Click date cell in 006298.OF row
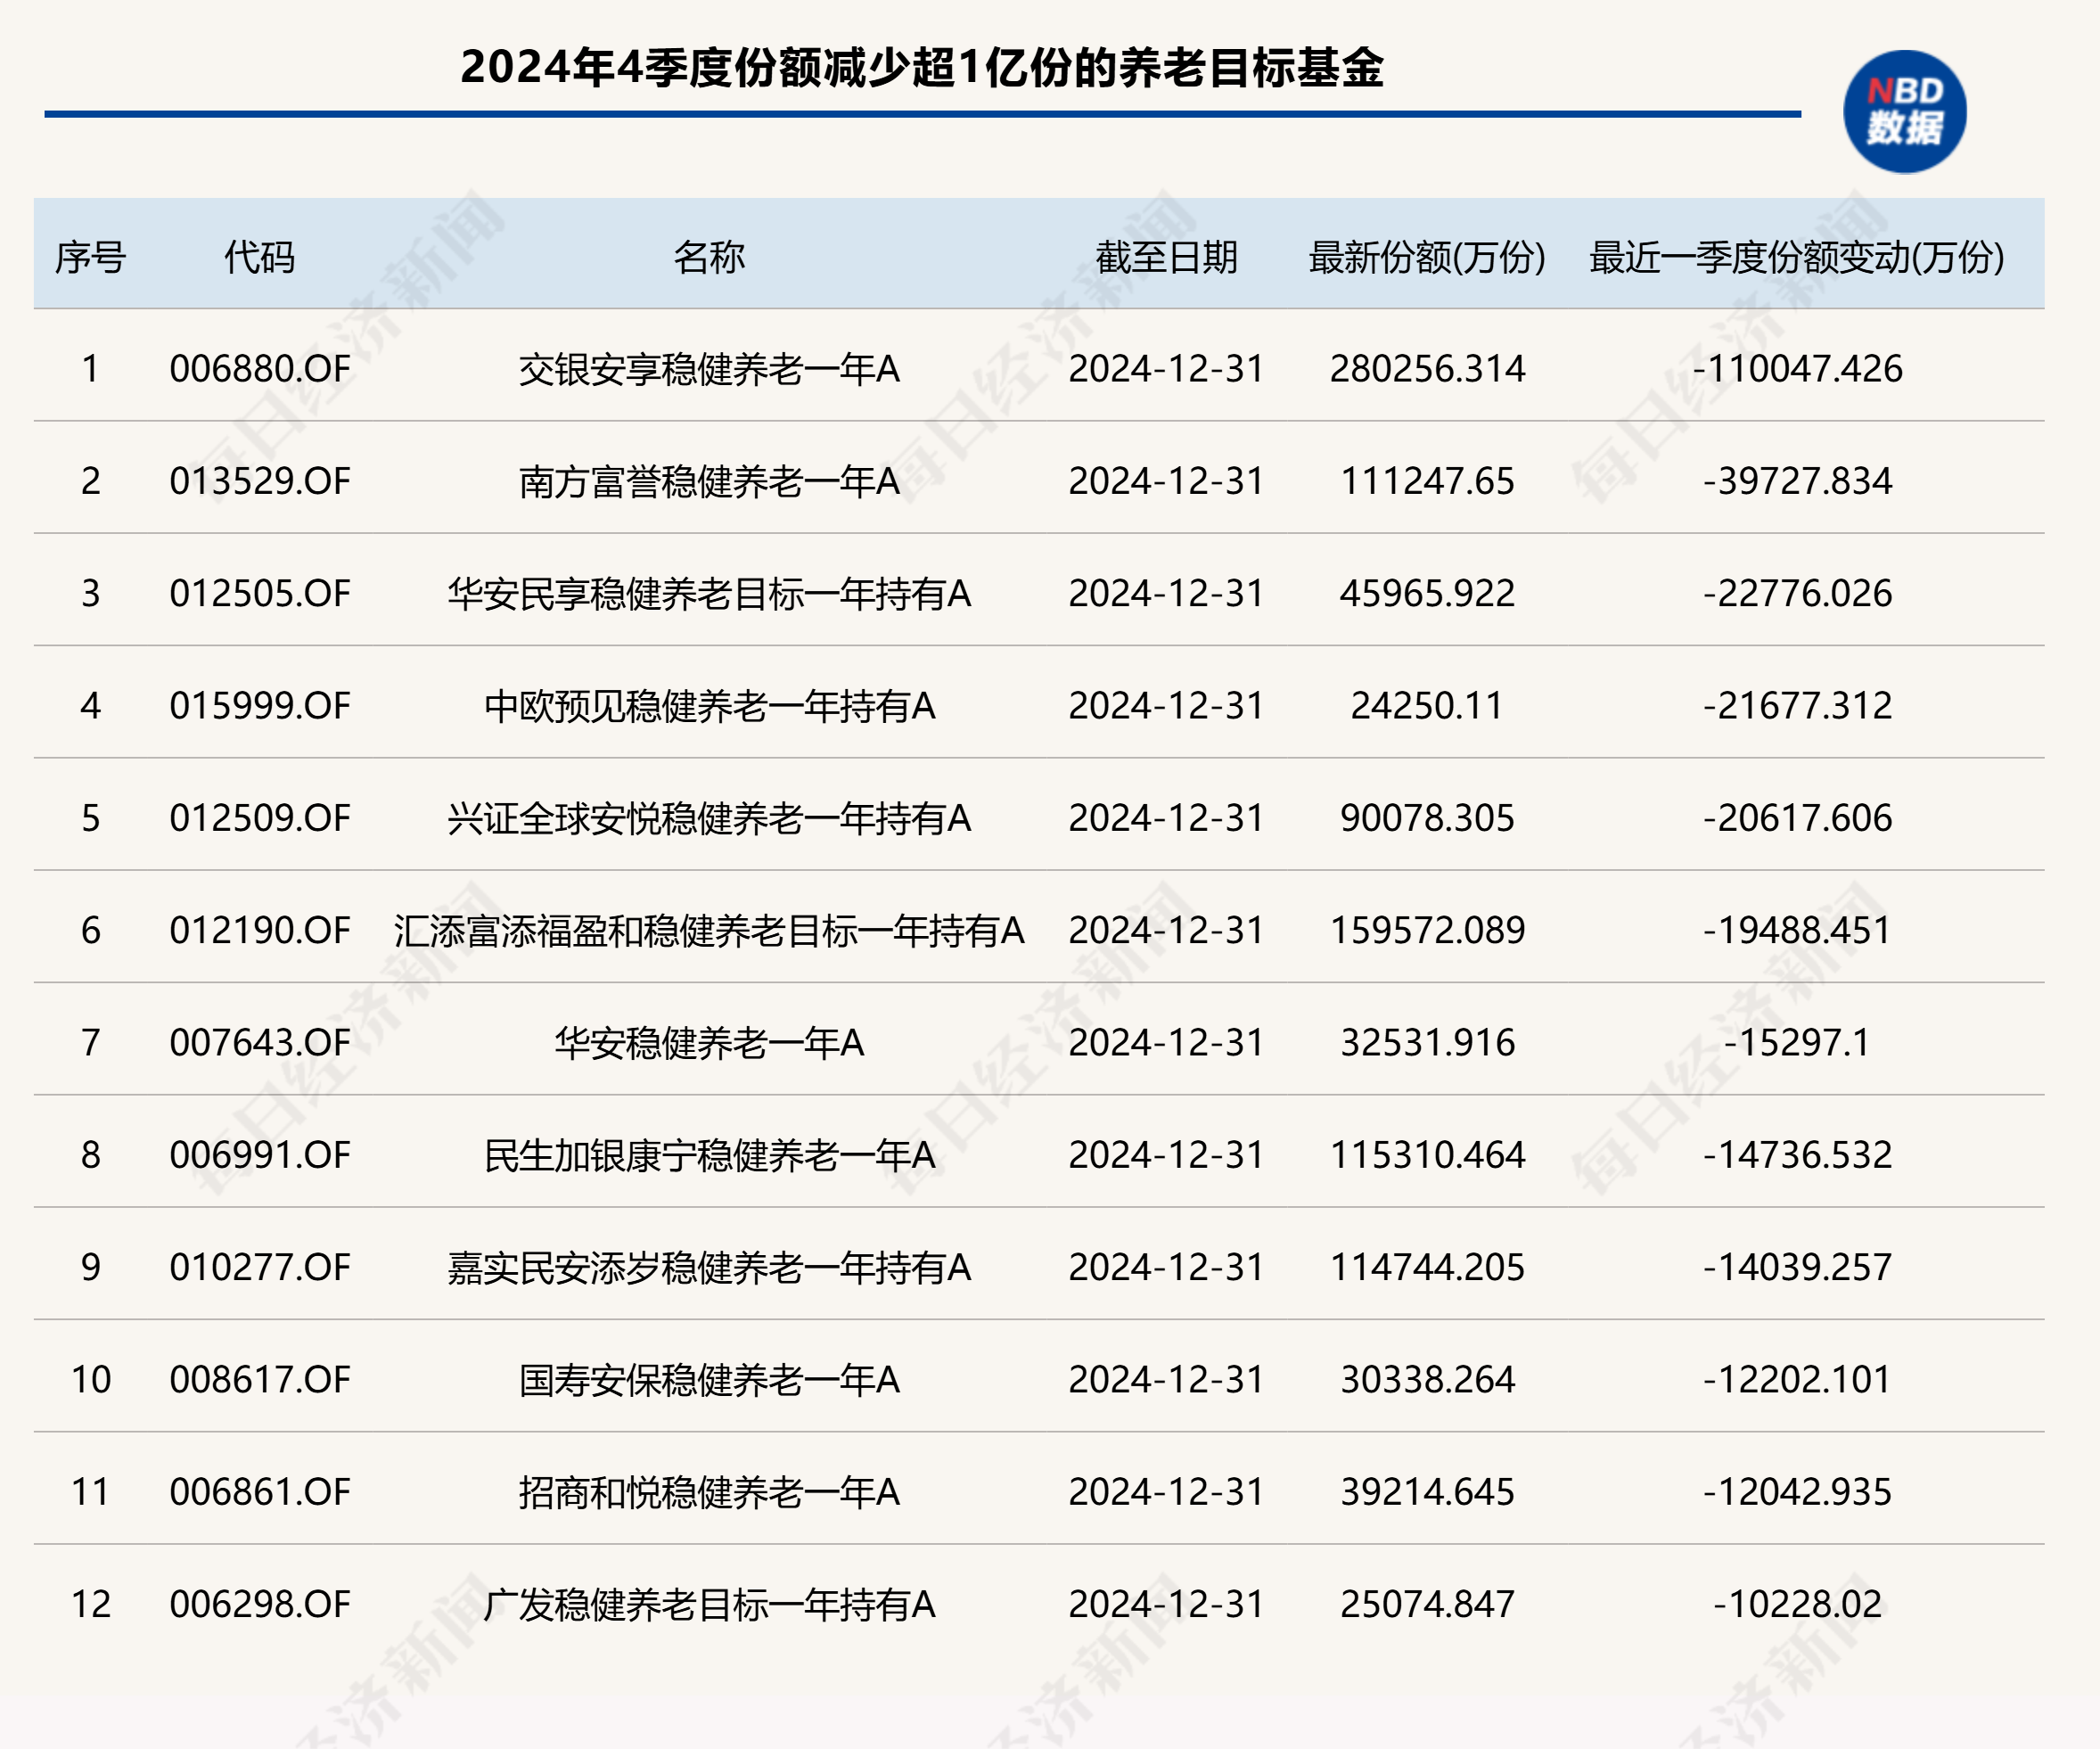The width and height of the screenshot is (2100, 1749). pyautogui.click(x=1166, y=1604)
